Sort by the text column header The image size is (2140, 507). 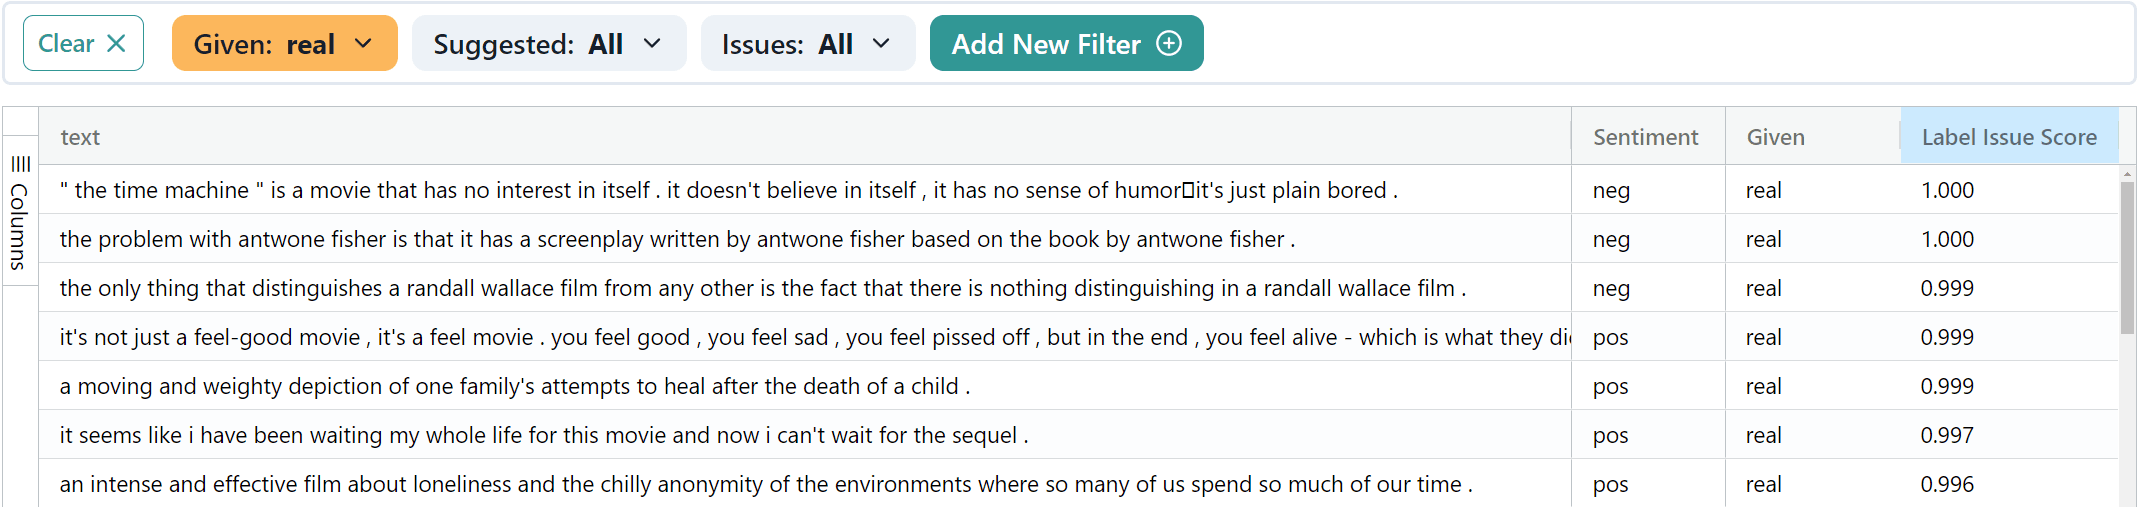point(80,137)
